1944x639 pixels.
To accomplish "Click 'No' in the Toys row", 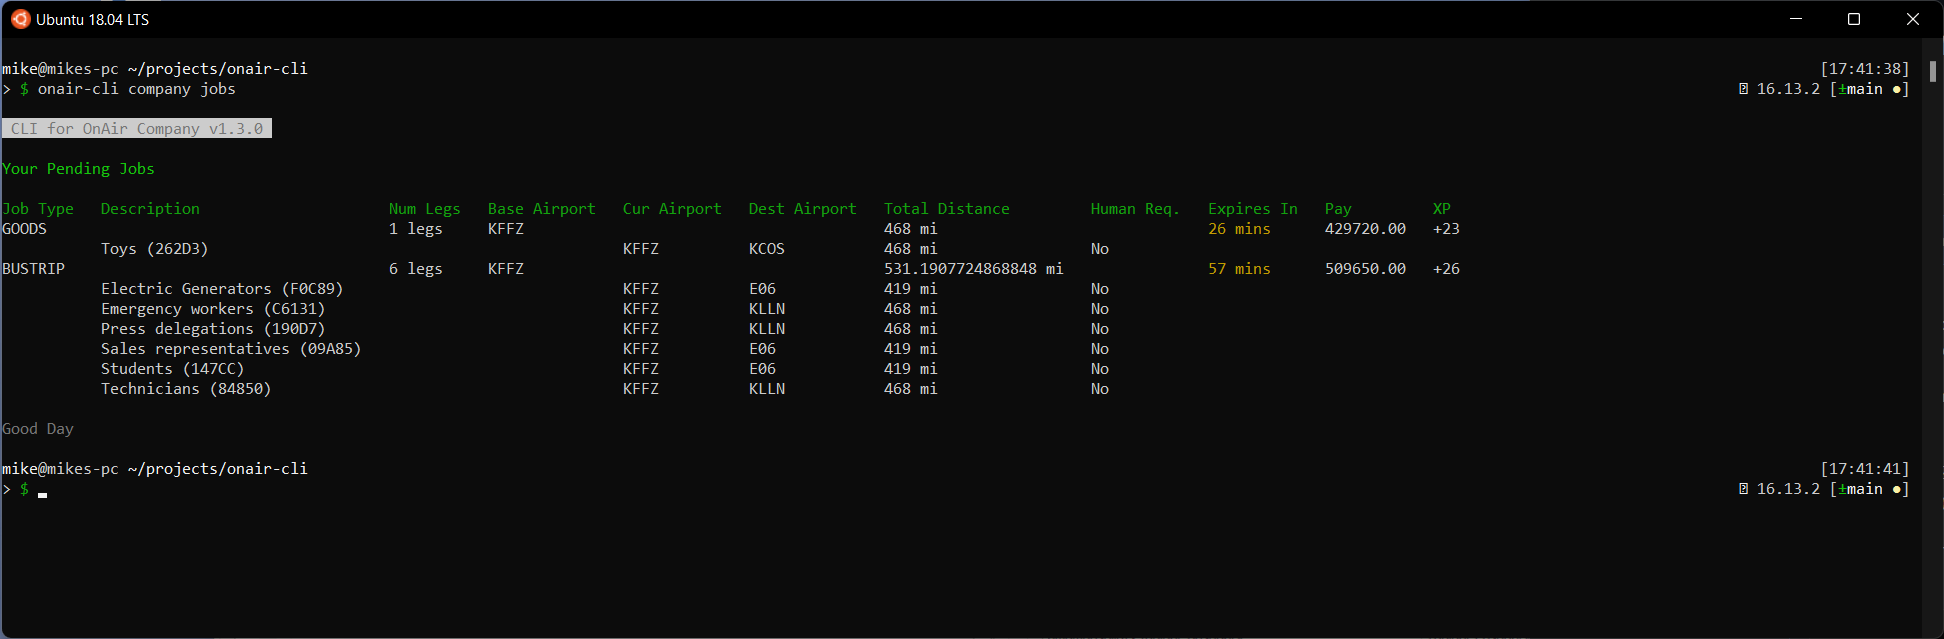I will 1100,249.
